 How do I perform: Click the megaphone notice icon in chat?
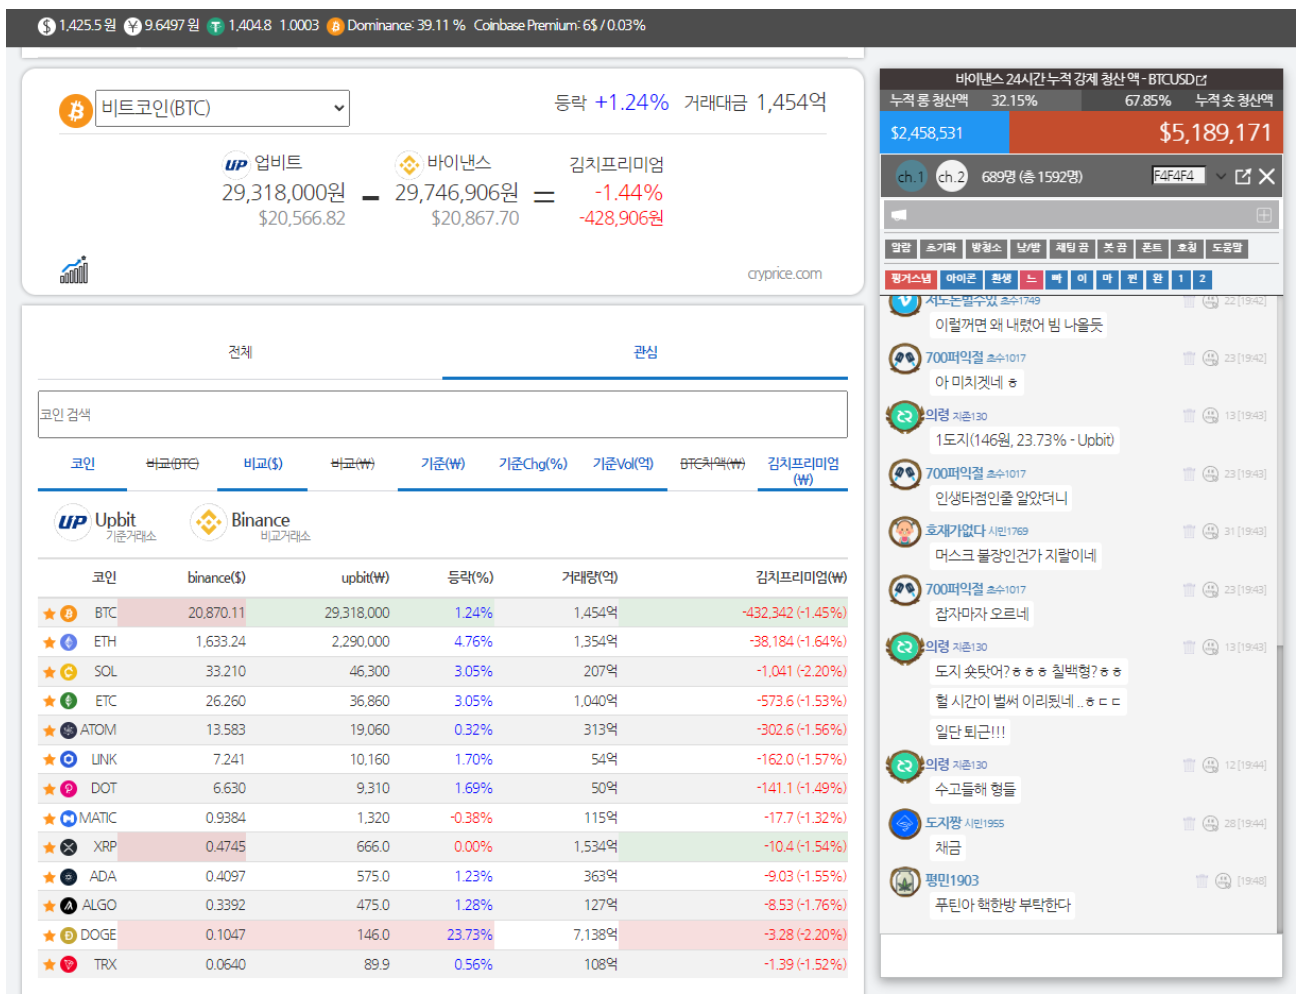point(899,215)
